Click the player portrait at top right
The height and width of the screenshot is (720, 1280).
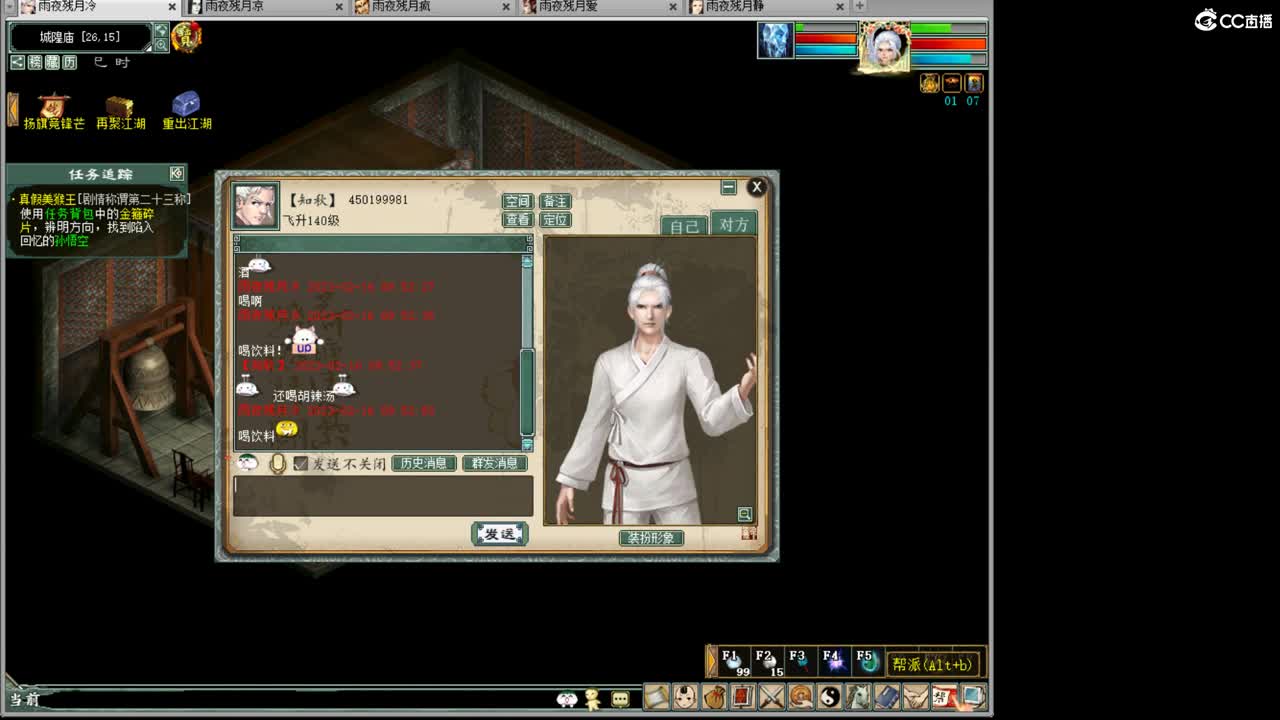tap(884, 46)
